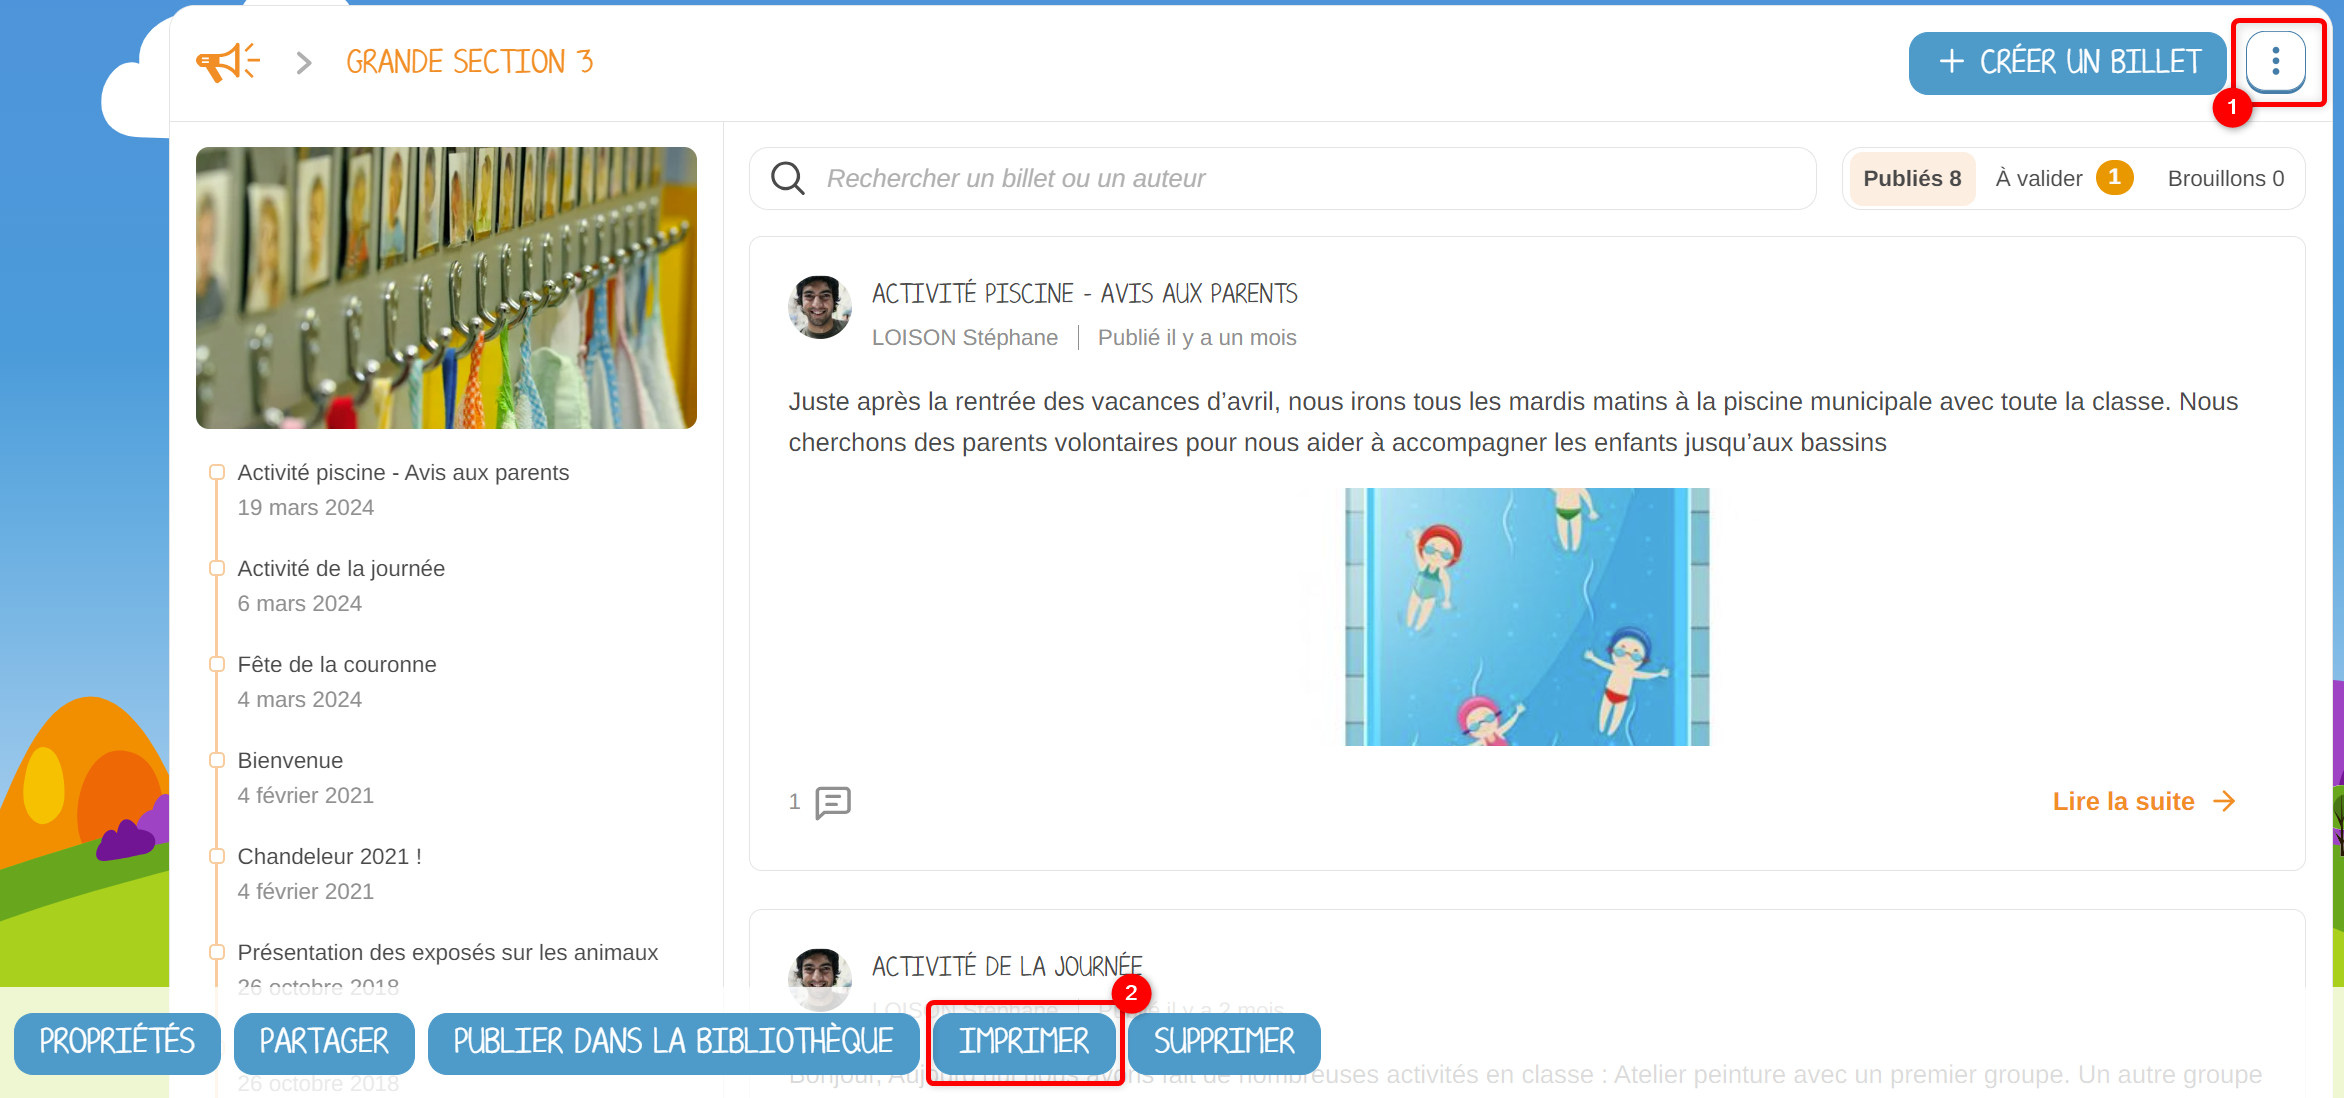This screenshot has width=2344, height=1098.
Task: Click date 6 mars 2024
Action: 299,604
